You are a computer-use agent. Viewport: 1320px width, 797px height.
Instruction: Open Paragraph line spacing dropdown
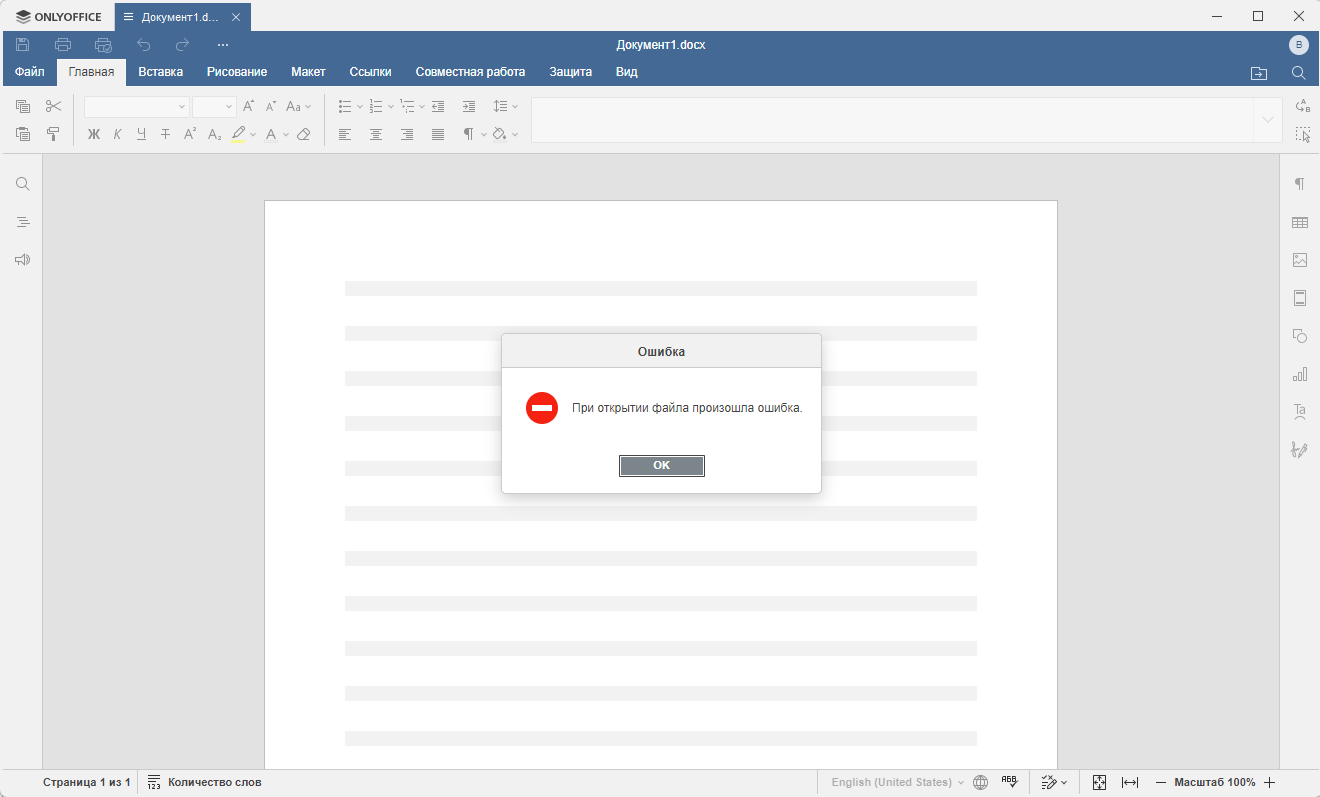click(x=506, y=106)
